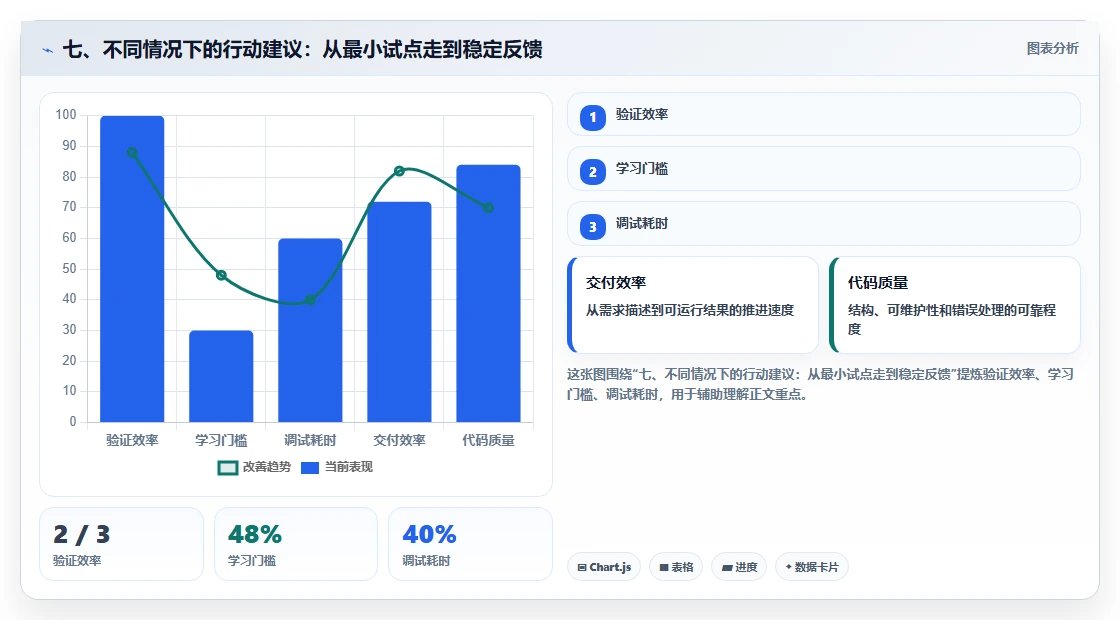1120x620 pixels.
Task: Click the text 从需求描述到可运行结果的推进速度
Action: [x=690, y=310]
